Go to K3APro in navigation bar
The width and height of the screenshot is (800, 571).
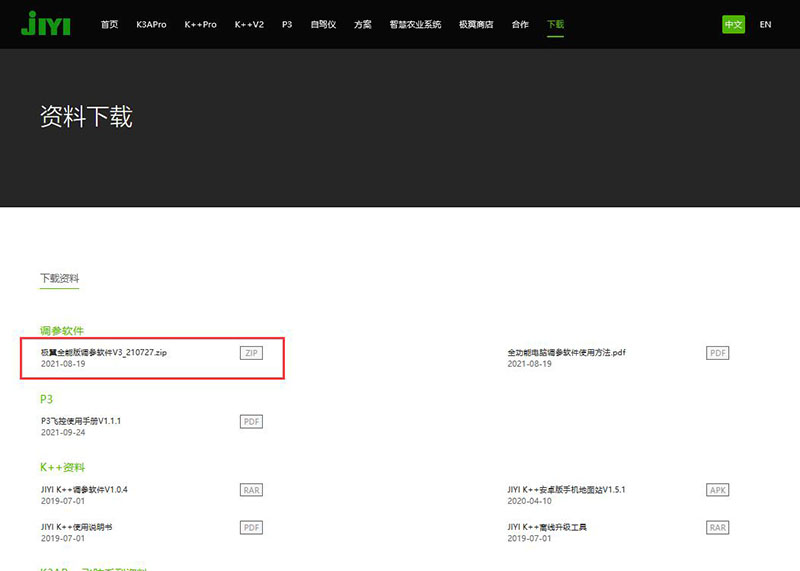click(x=152, y=24)
